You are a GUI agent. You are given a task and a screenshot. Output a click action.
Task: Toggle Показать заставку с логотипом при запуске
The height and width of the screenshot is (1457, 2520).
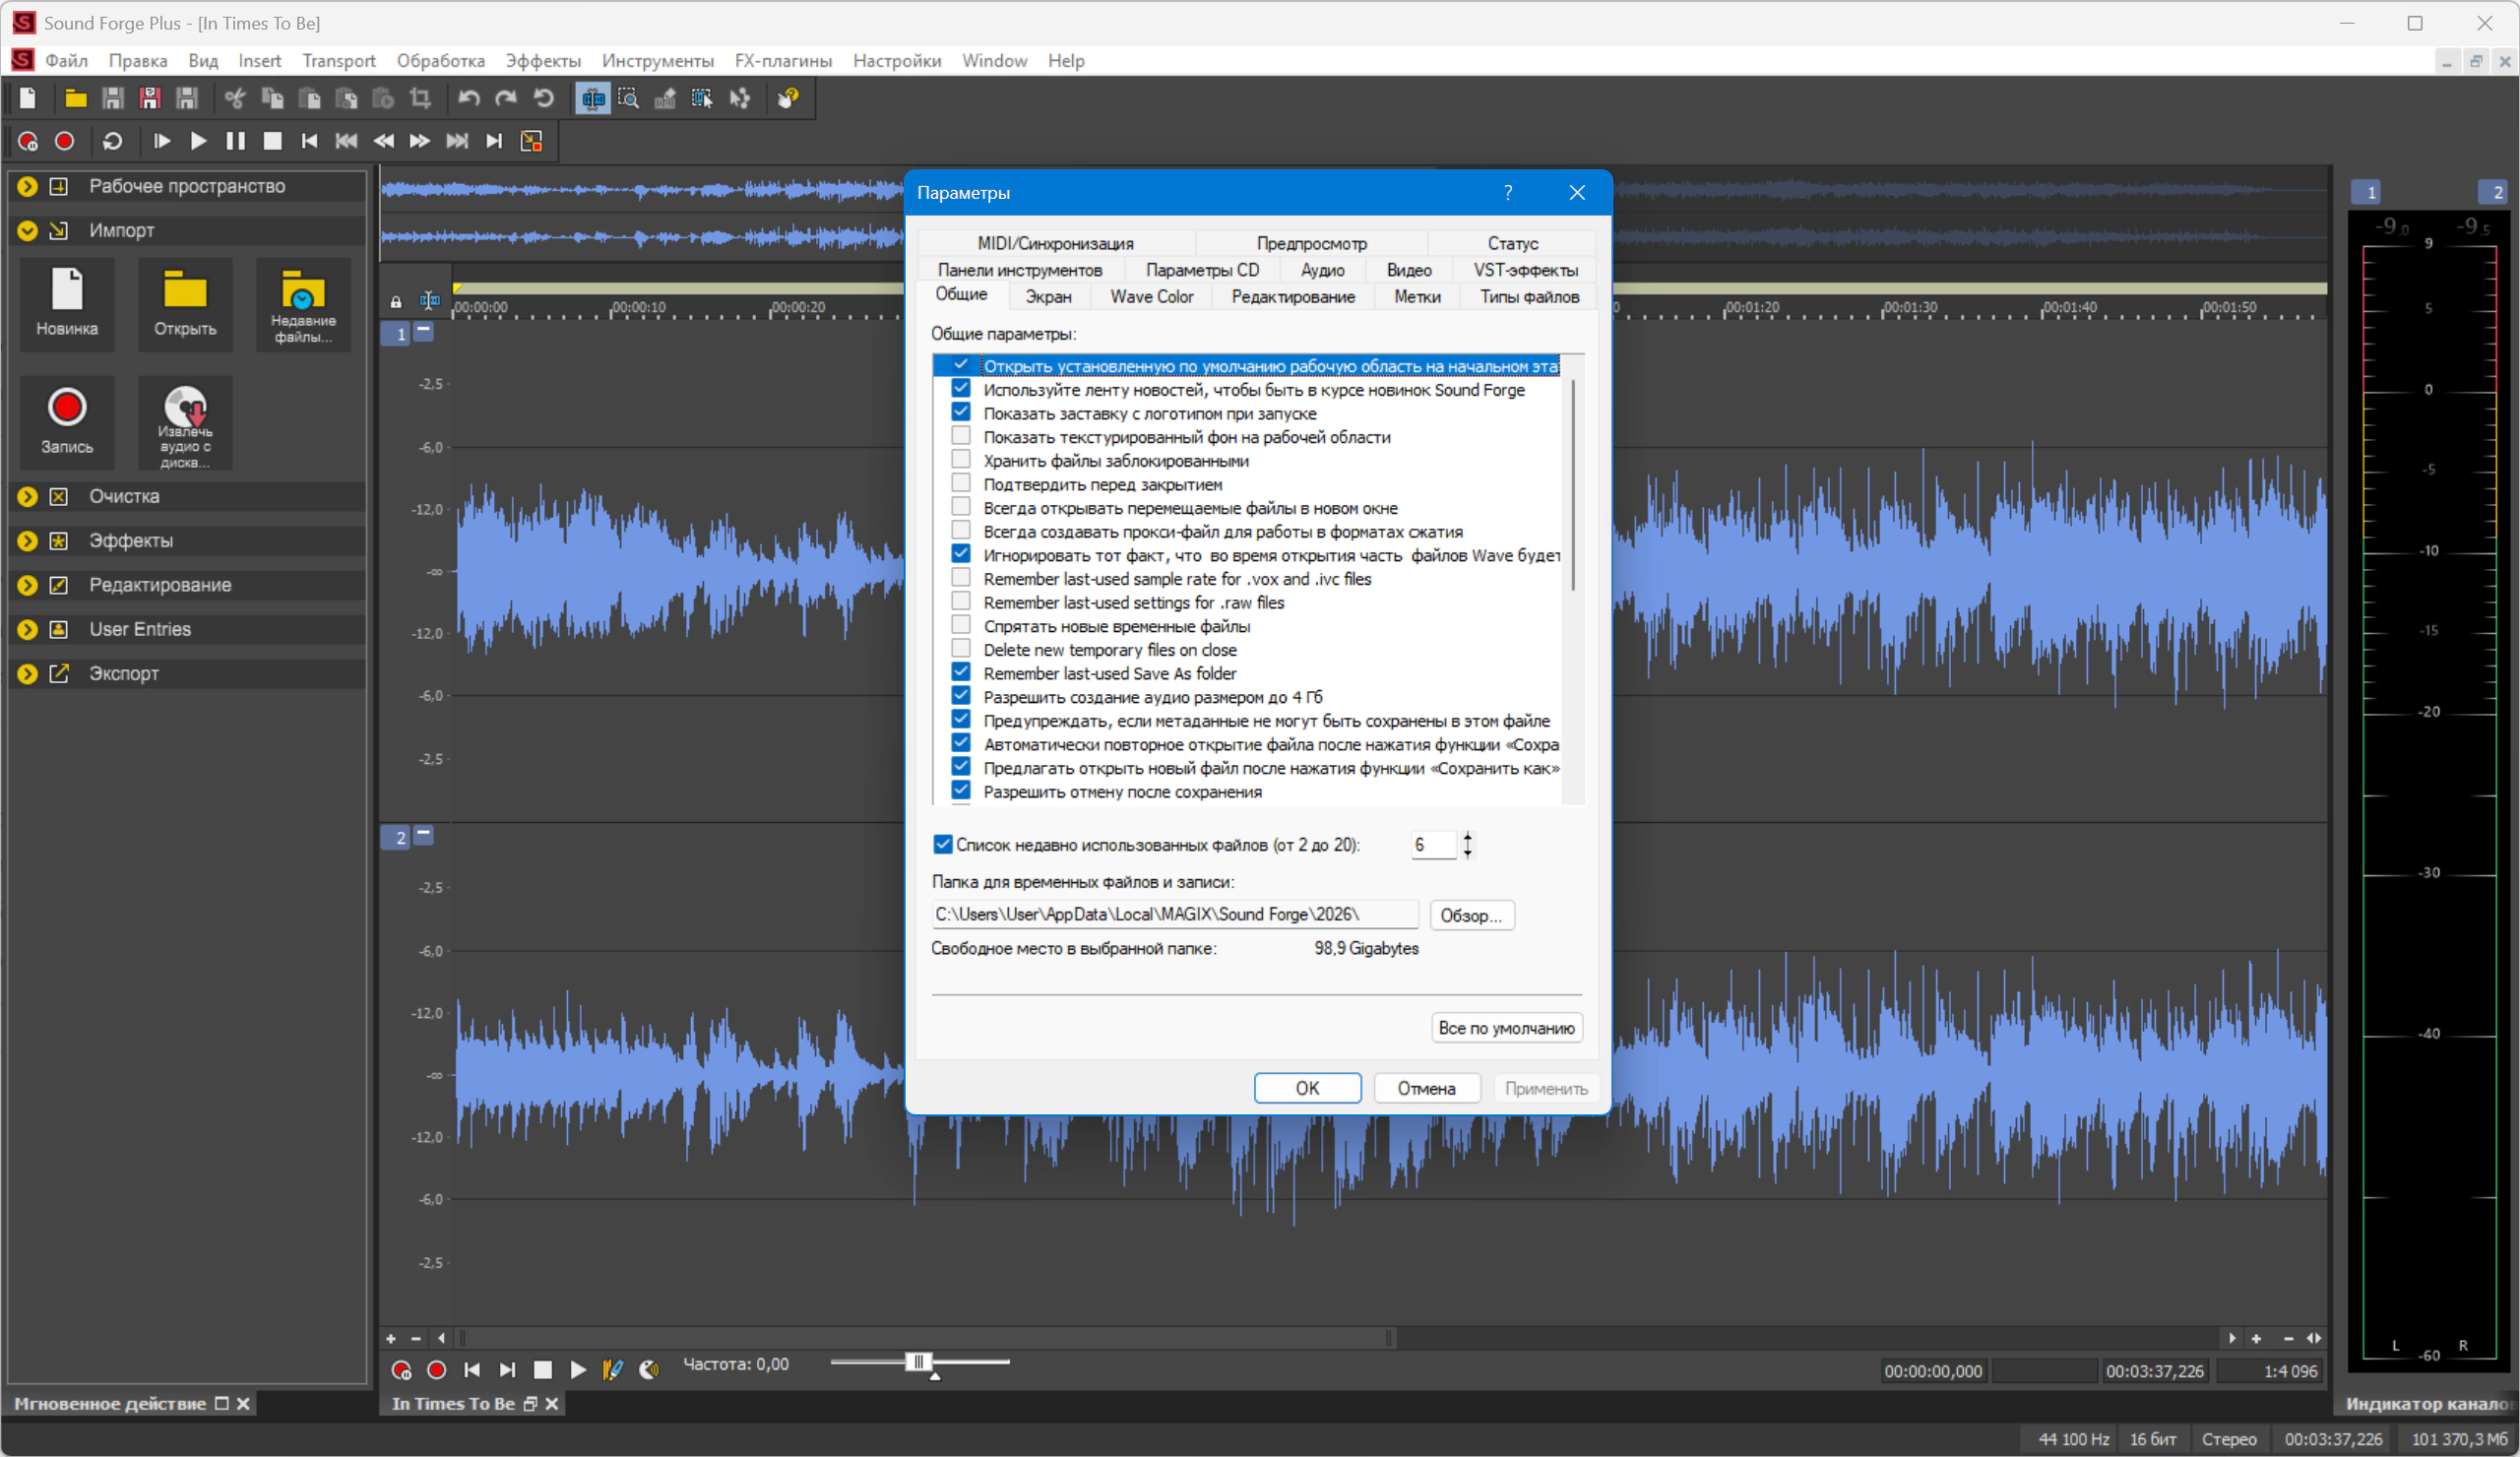point(961,413)
